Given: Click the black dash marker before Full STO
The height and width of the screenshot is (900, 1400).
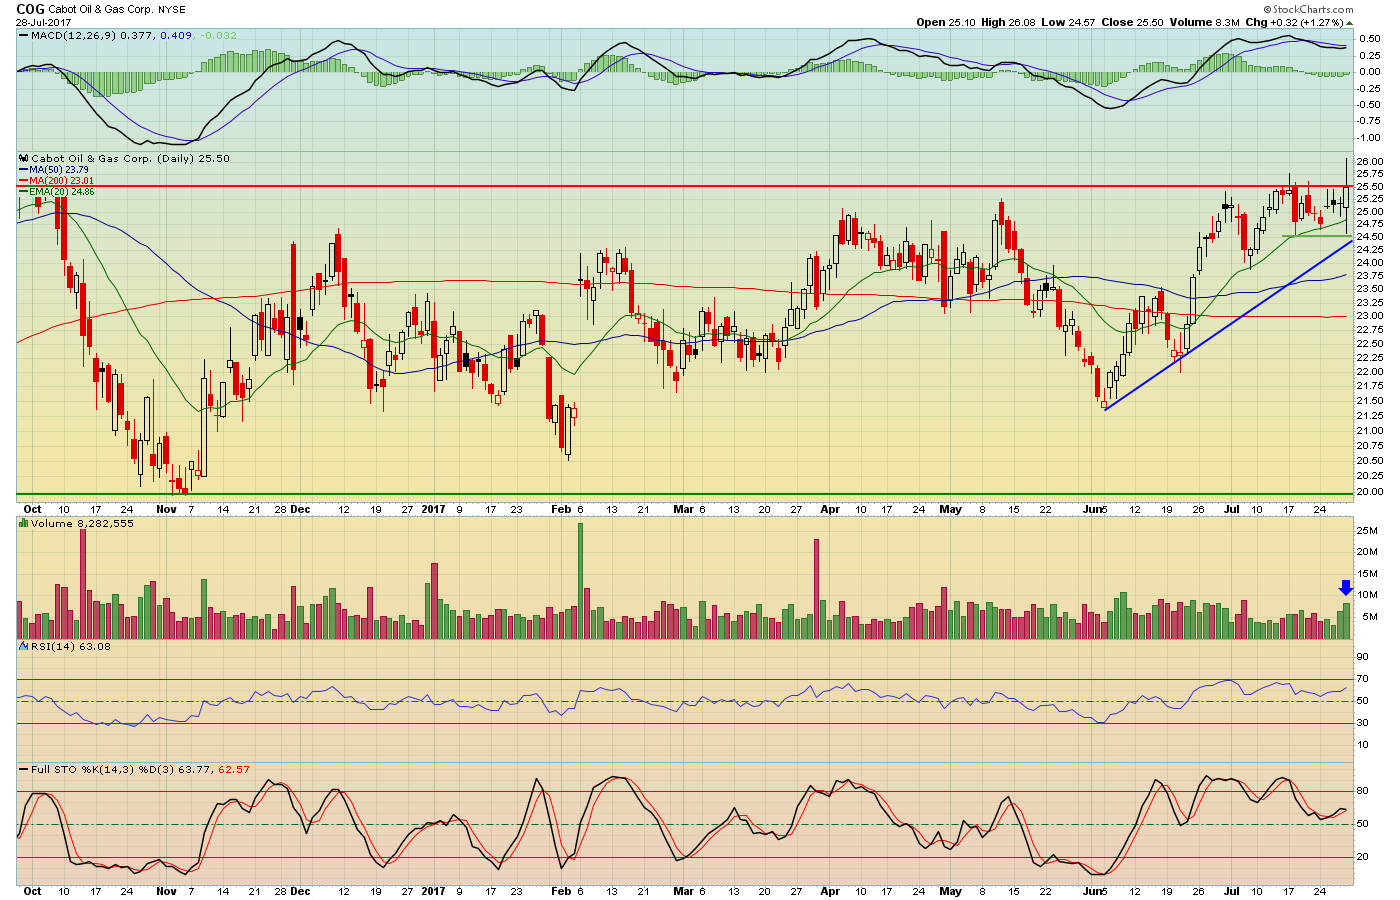Looking at the screenshot, I should 23,769.
